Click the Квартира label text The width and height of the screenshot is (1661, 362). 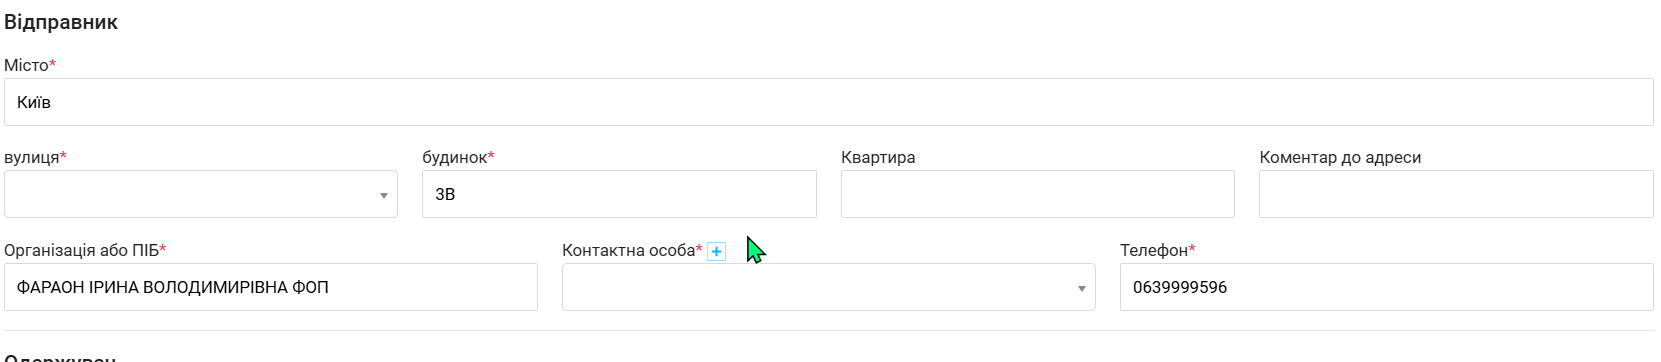coord(878,158)
